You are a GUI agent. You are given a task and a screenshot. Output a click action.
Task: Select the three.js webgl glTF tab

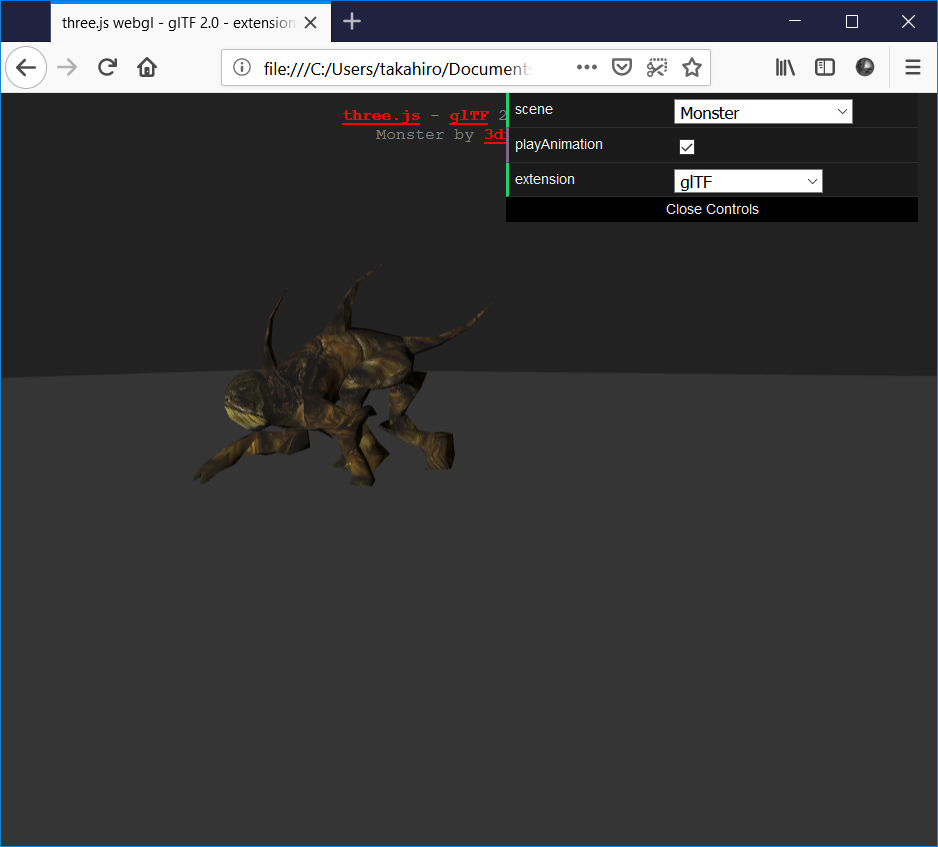click(191, 23)
